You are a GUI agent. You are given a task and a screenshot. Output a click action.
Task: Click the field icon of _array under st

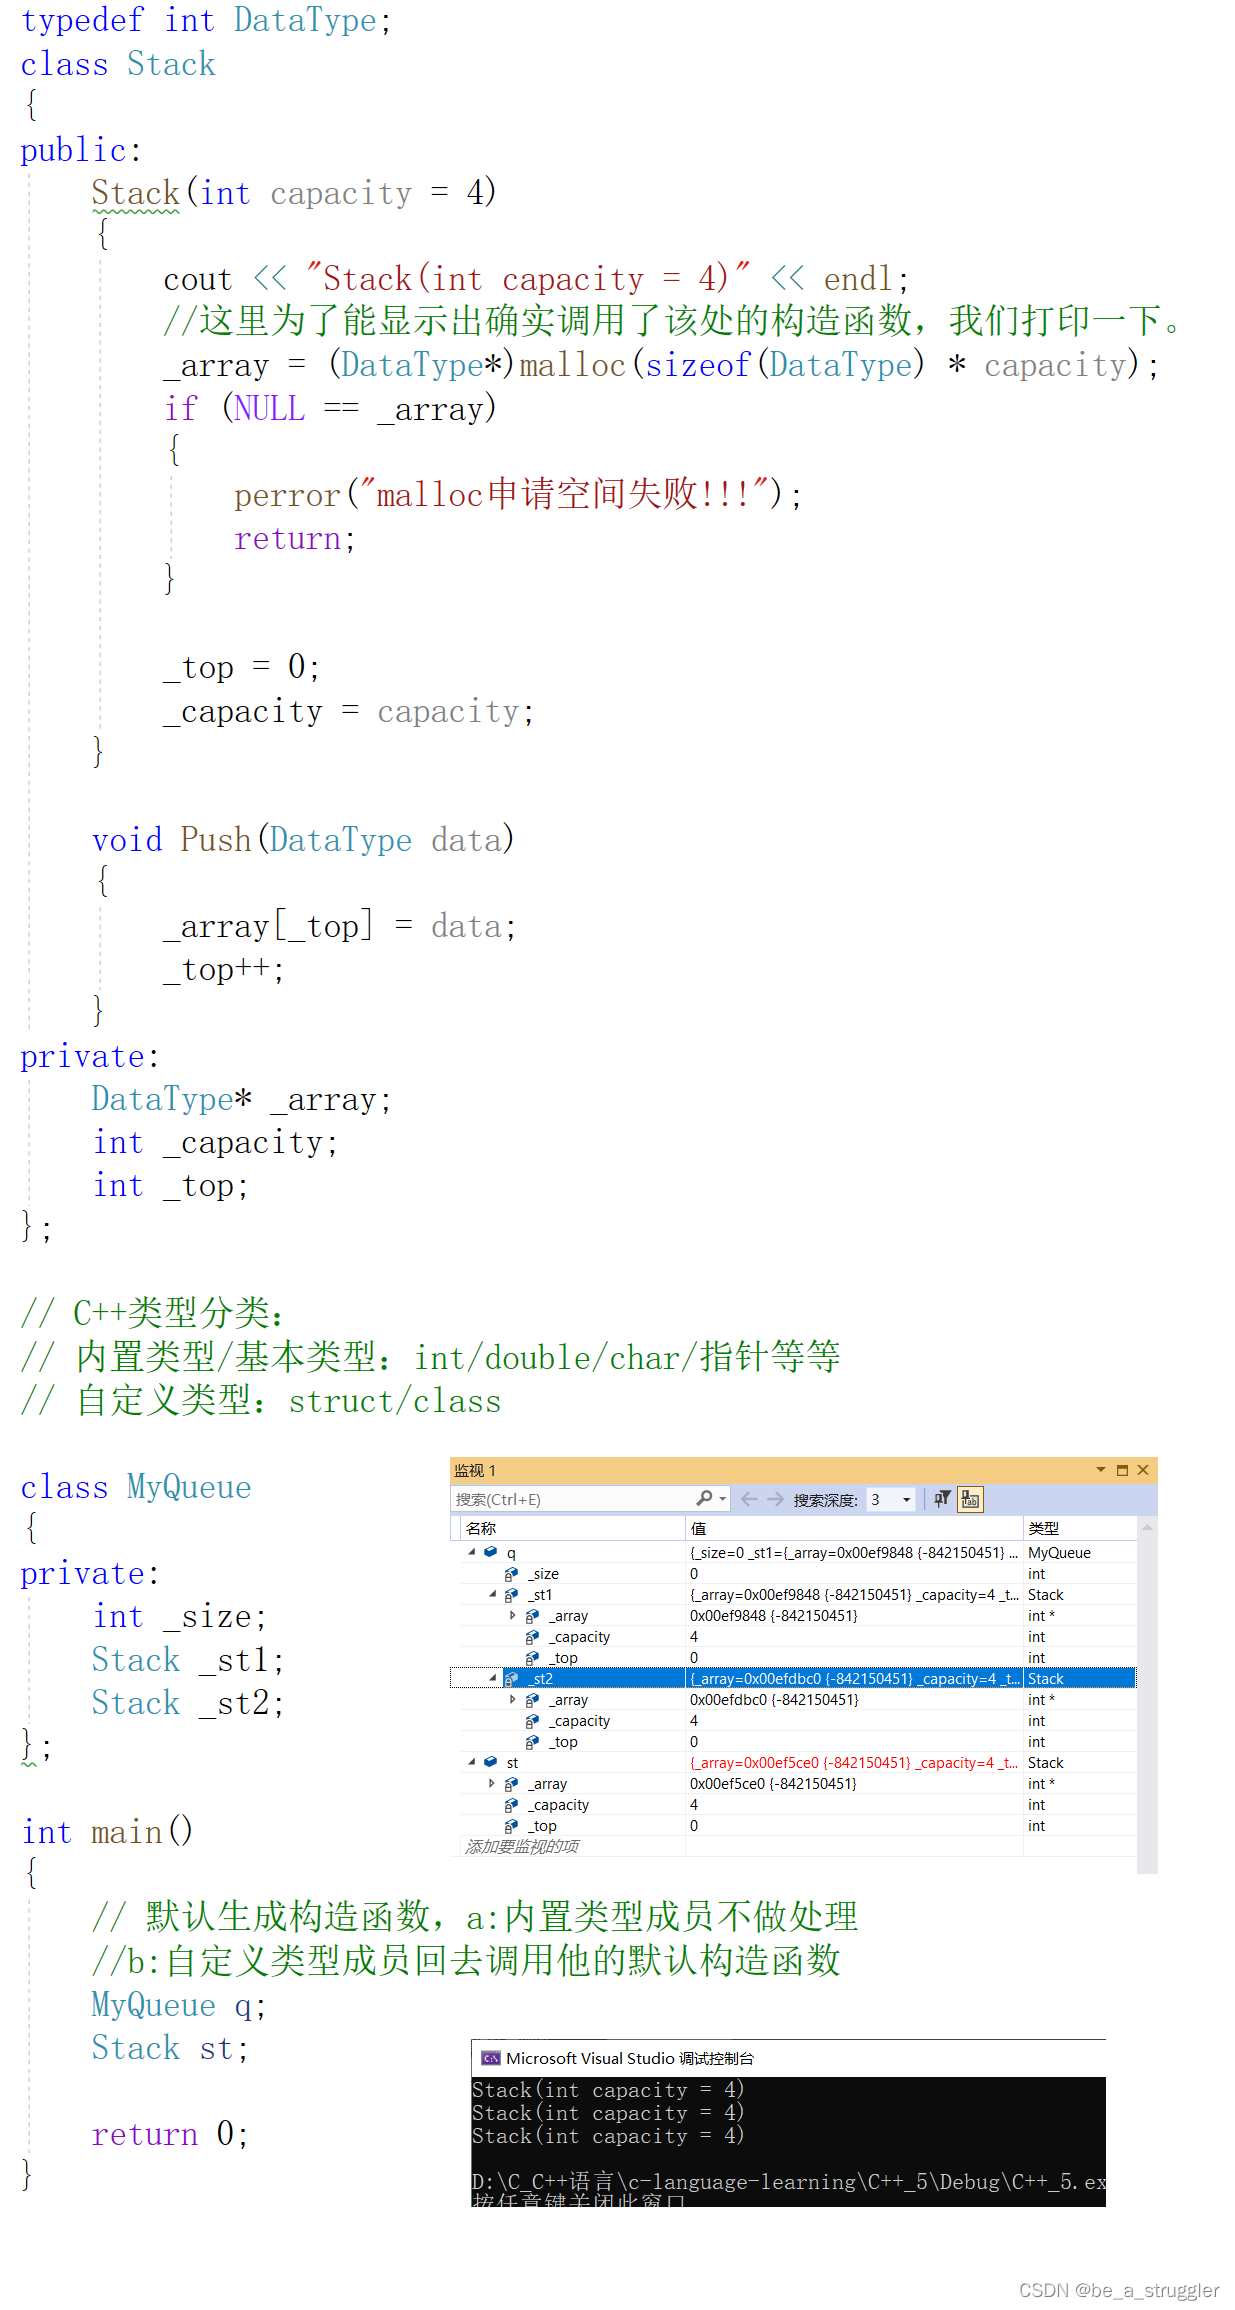pyautogui.click(x=511, y=1784)
